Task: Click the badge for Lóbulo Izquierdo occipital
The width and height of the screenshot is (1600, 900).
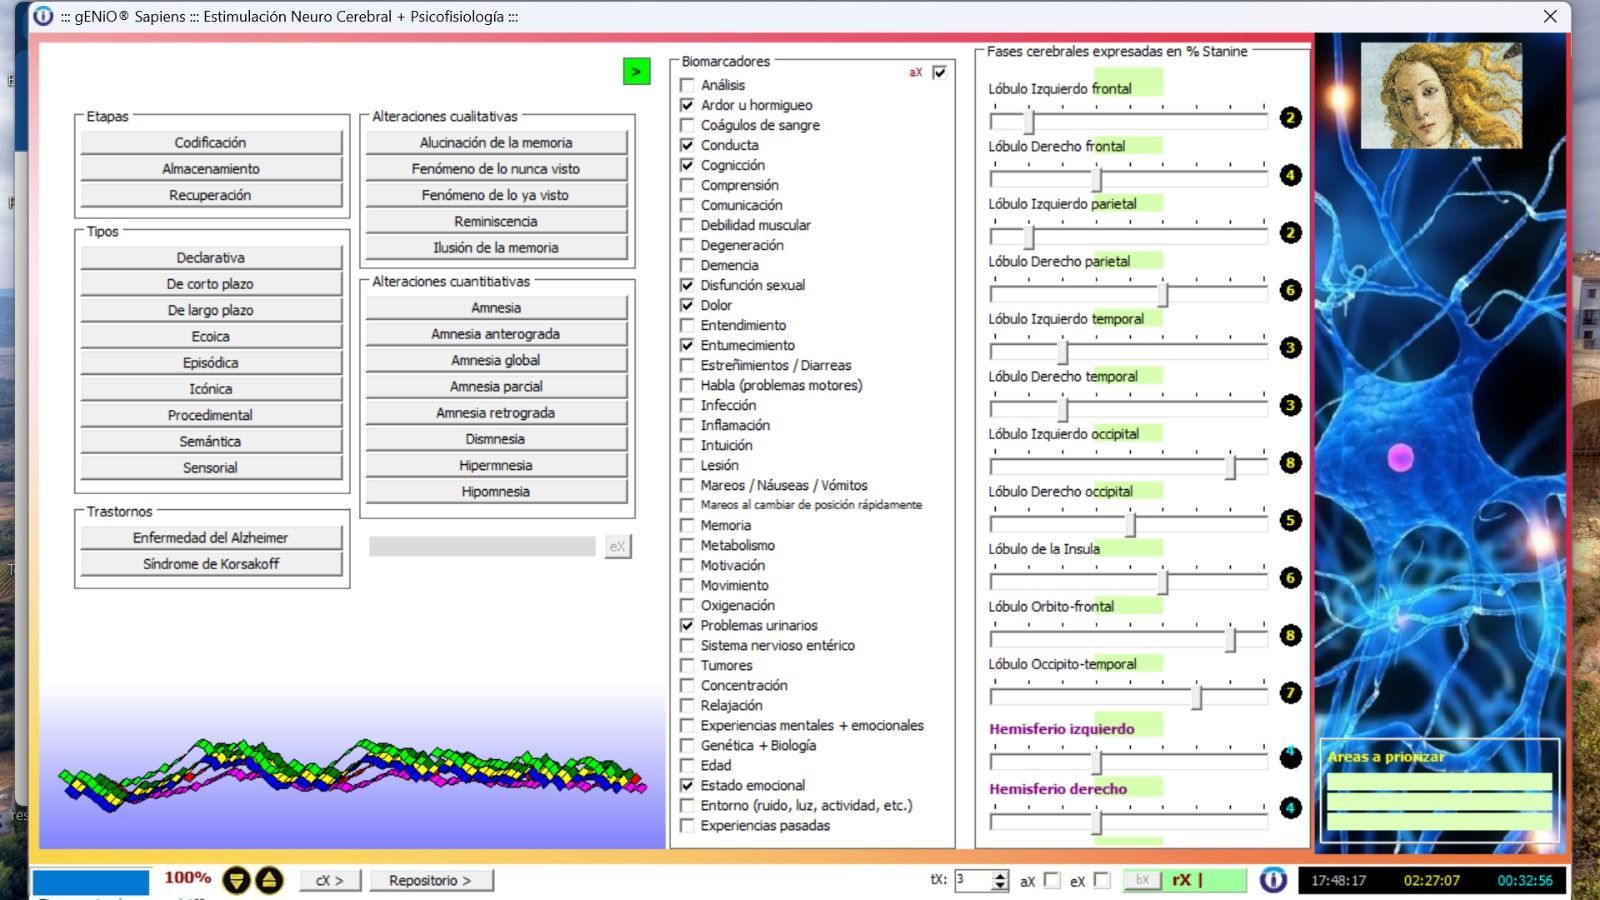Action: (x=1290, y=463)
